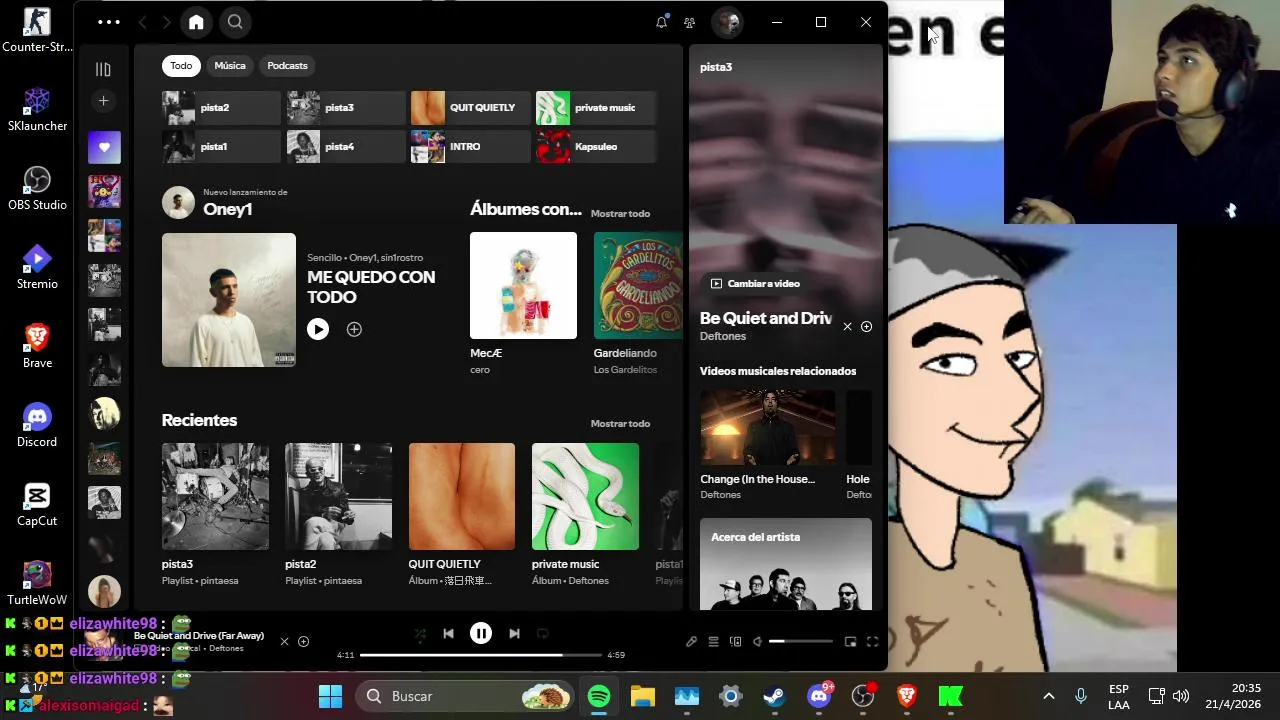Click Cambiar a video button

click(x=755, y=284)
